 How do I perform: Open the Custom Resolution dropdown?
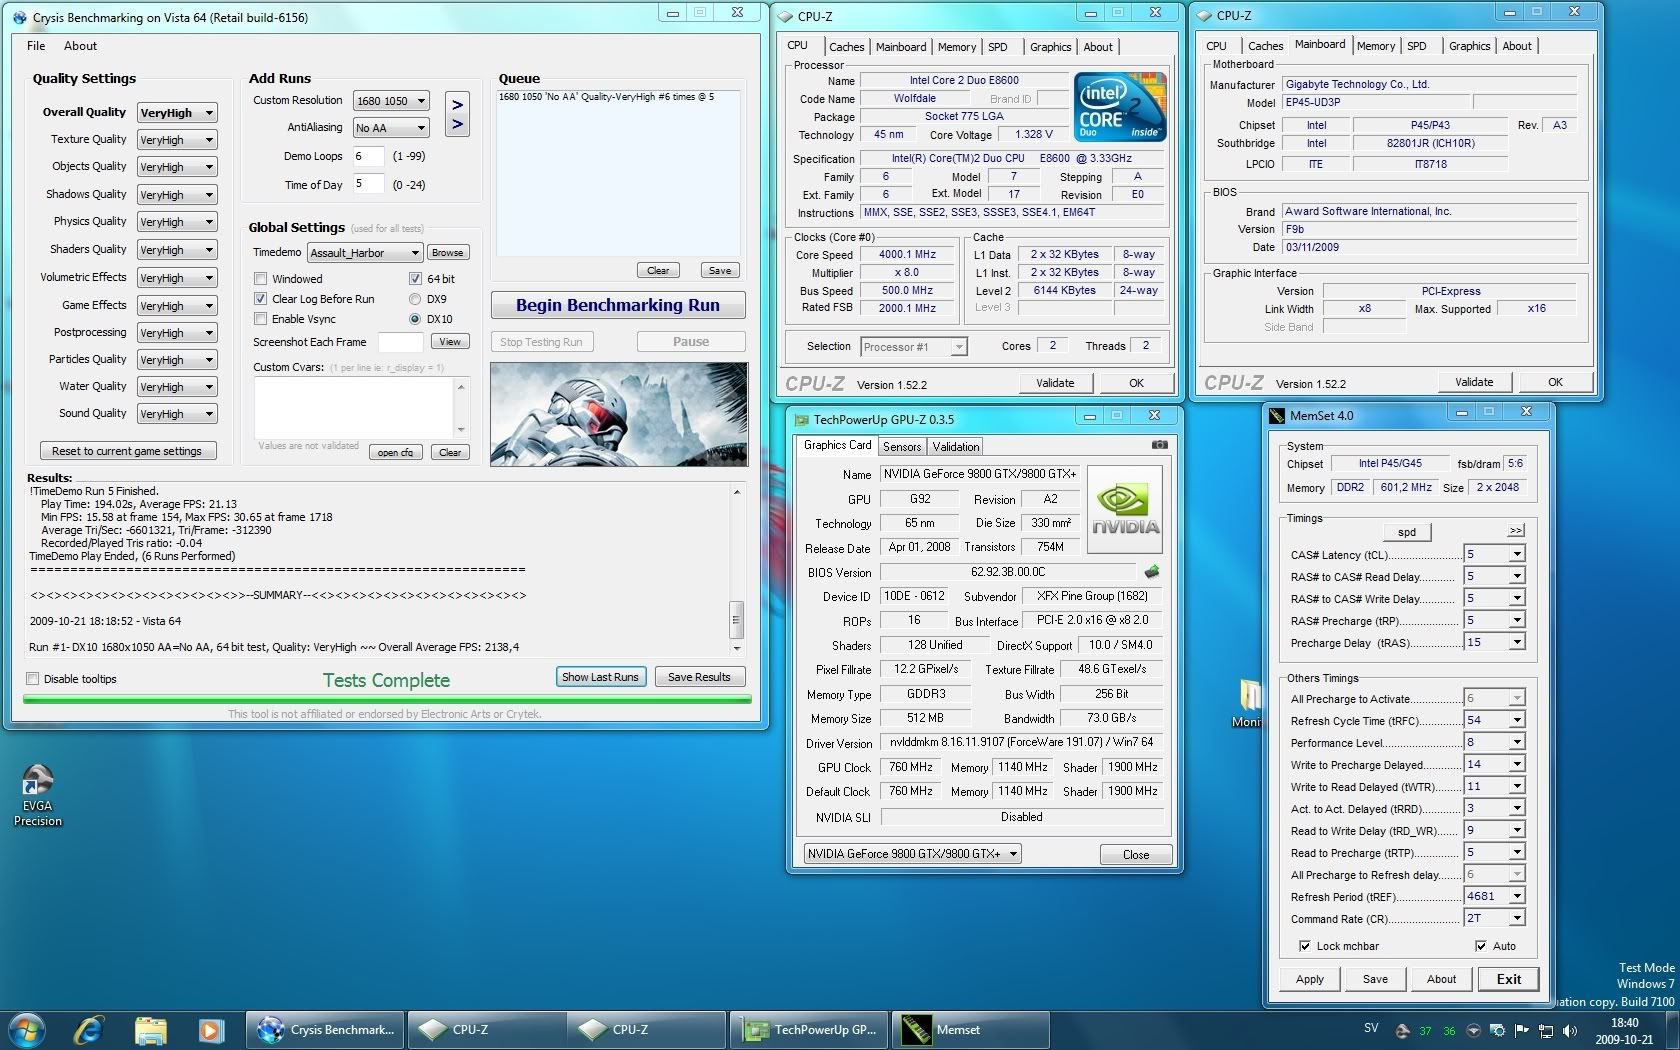pos(391,101)
